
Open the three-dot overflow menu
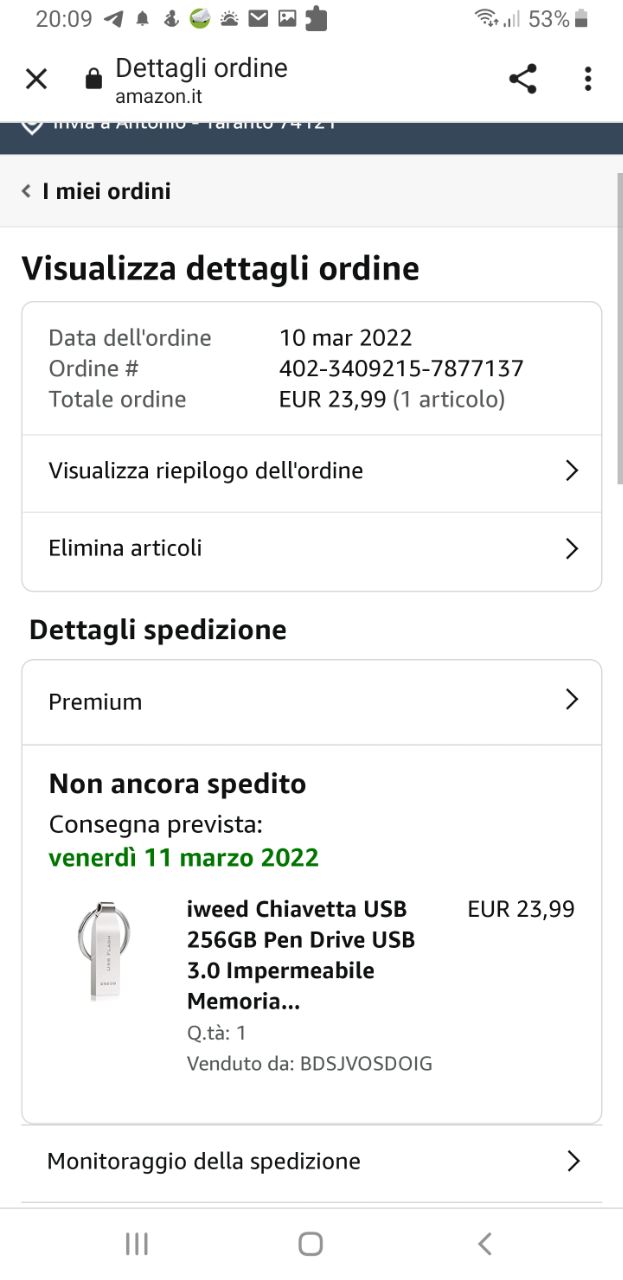click(588, 79)
